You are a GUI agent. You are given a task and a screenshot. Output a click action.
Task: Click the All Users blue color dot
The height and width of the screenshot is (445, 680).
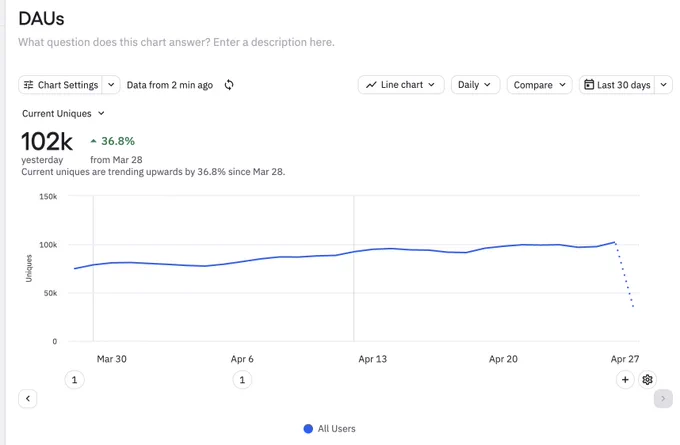pyautogui.click(x=308, y=429)
